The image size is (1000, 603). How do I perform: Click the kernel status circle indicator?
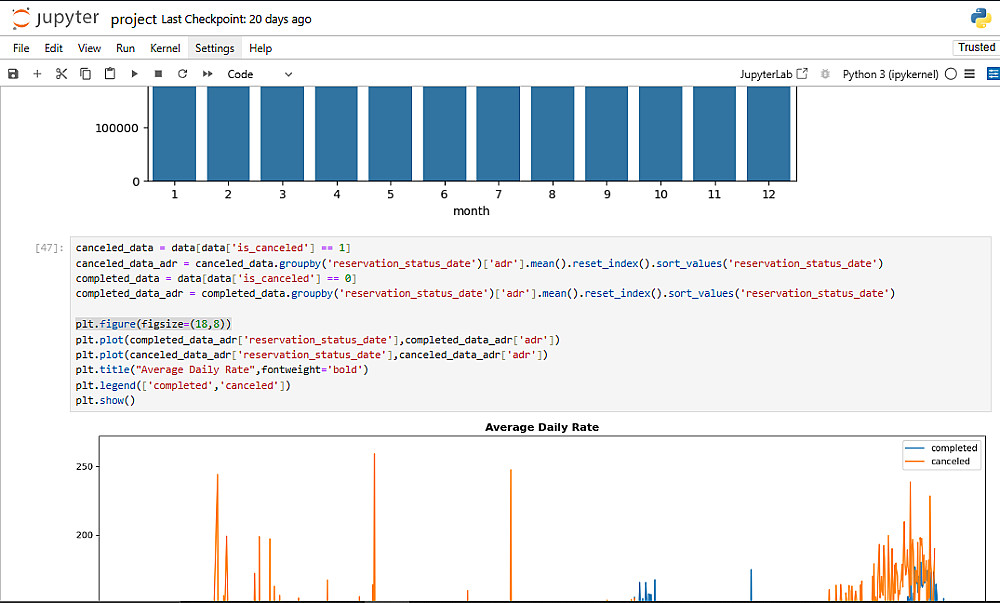(x=950, y=74)
